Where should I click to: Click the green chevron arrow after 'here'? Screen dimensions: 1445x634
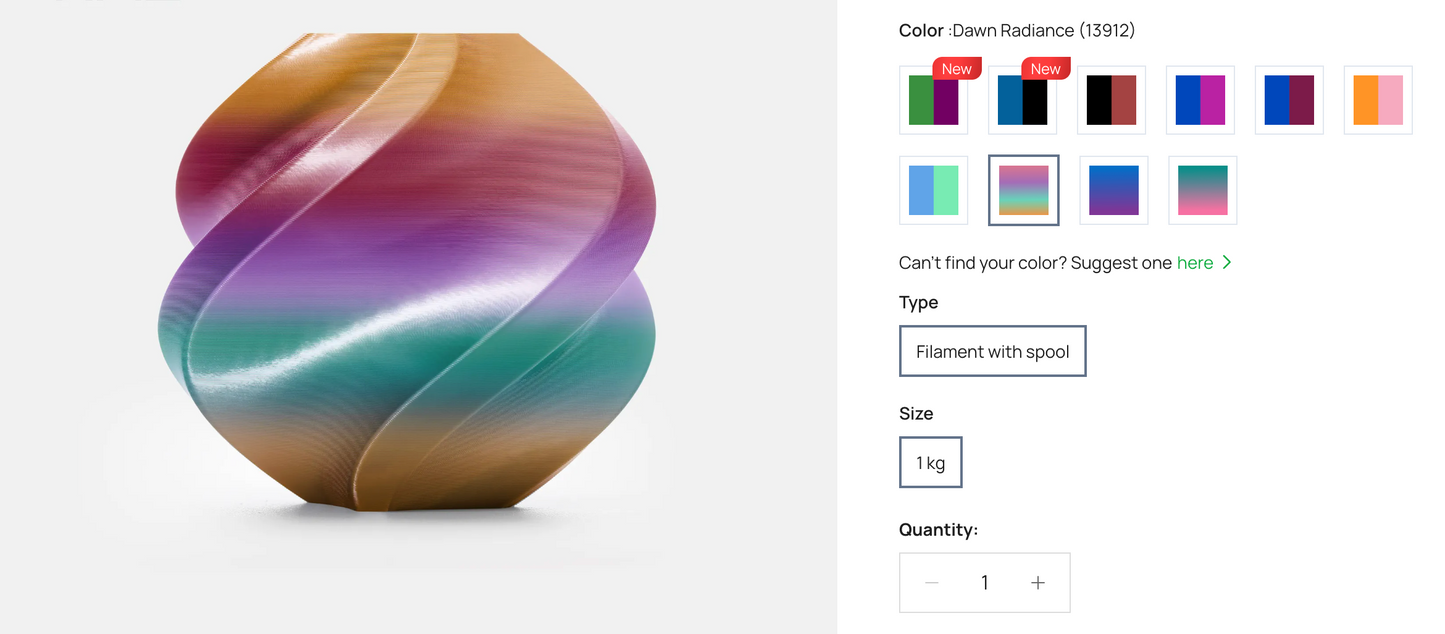[1227, 263]
